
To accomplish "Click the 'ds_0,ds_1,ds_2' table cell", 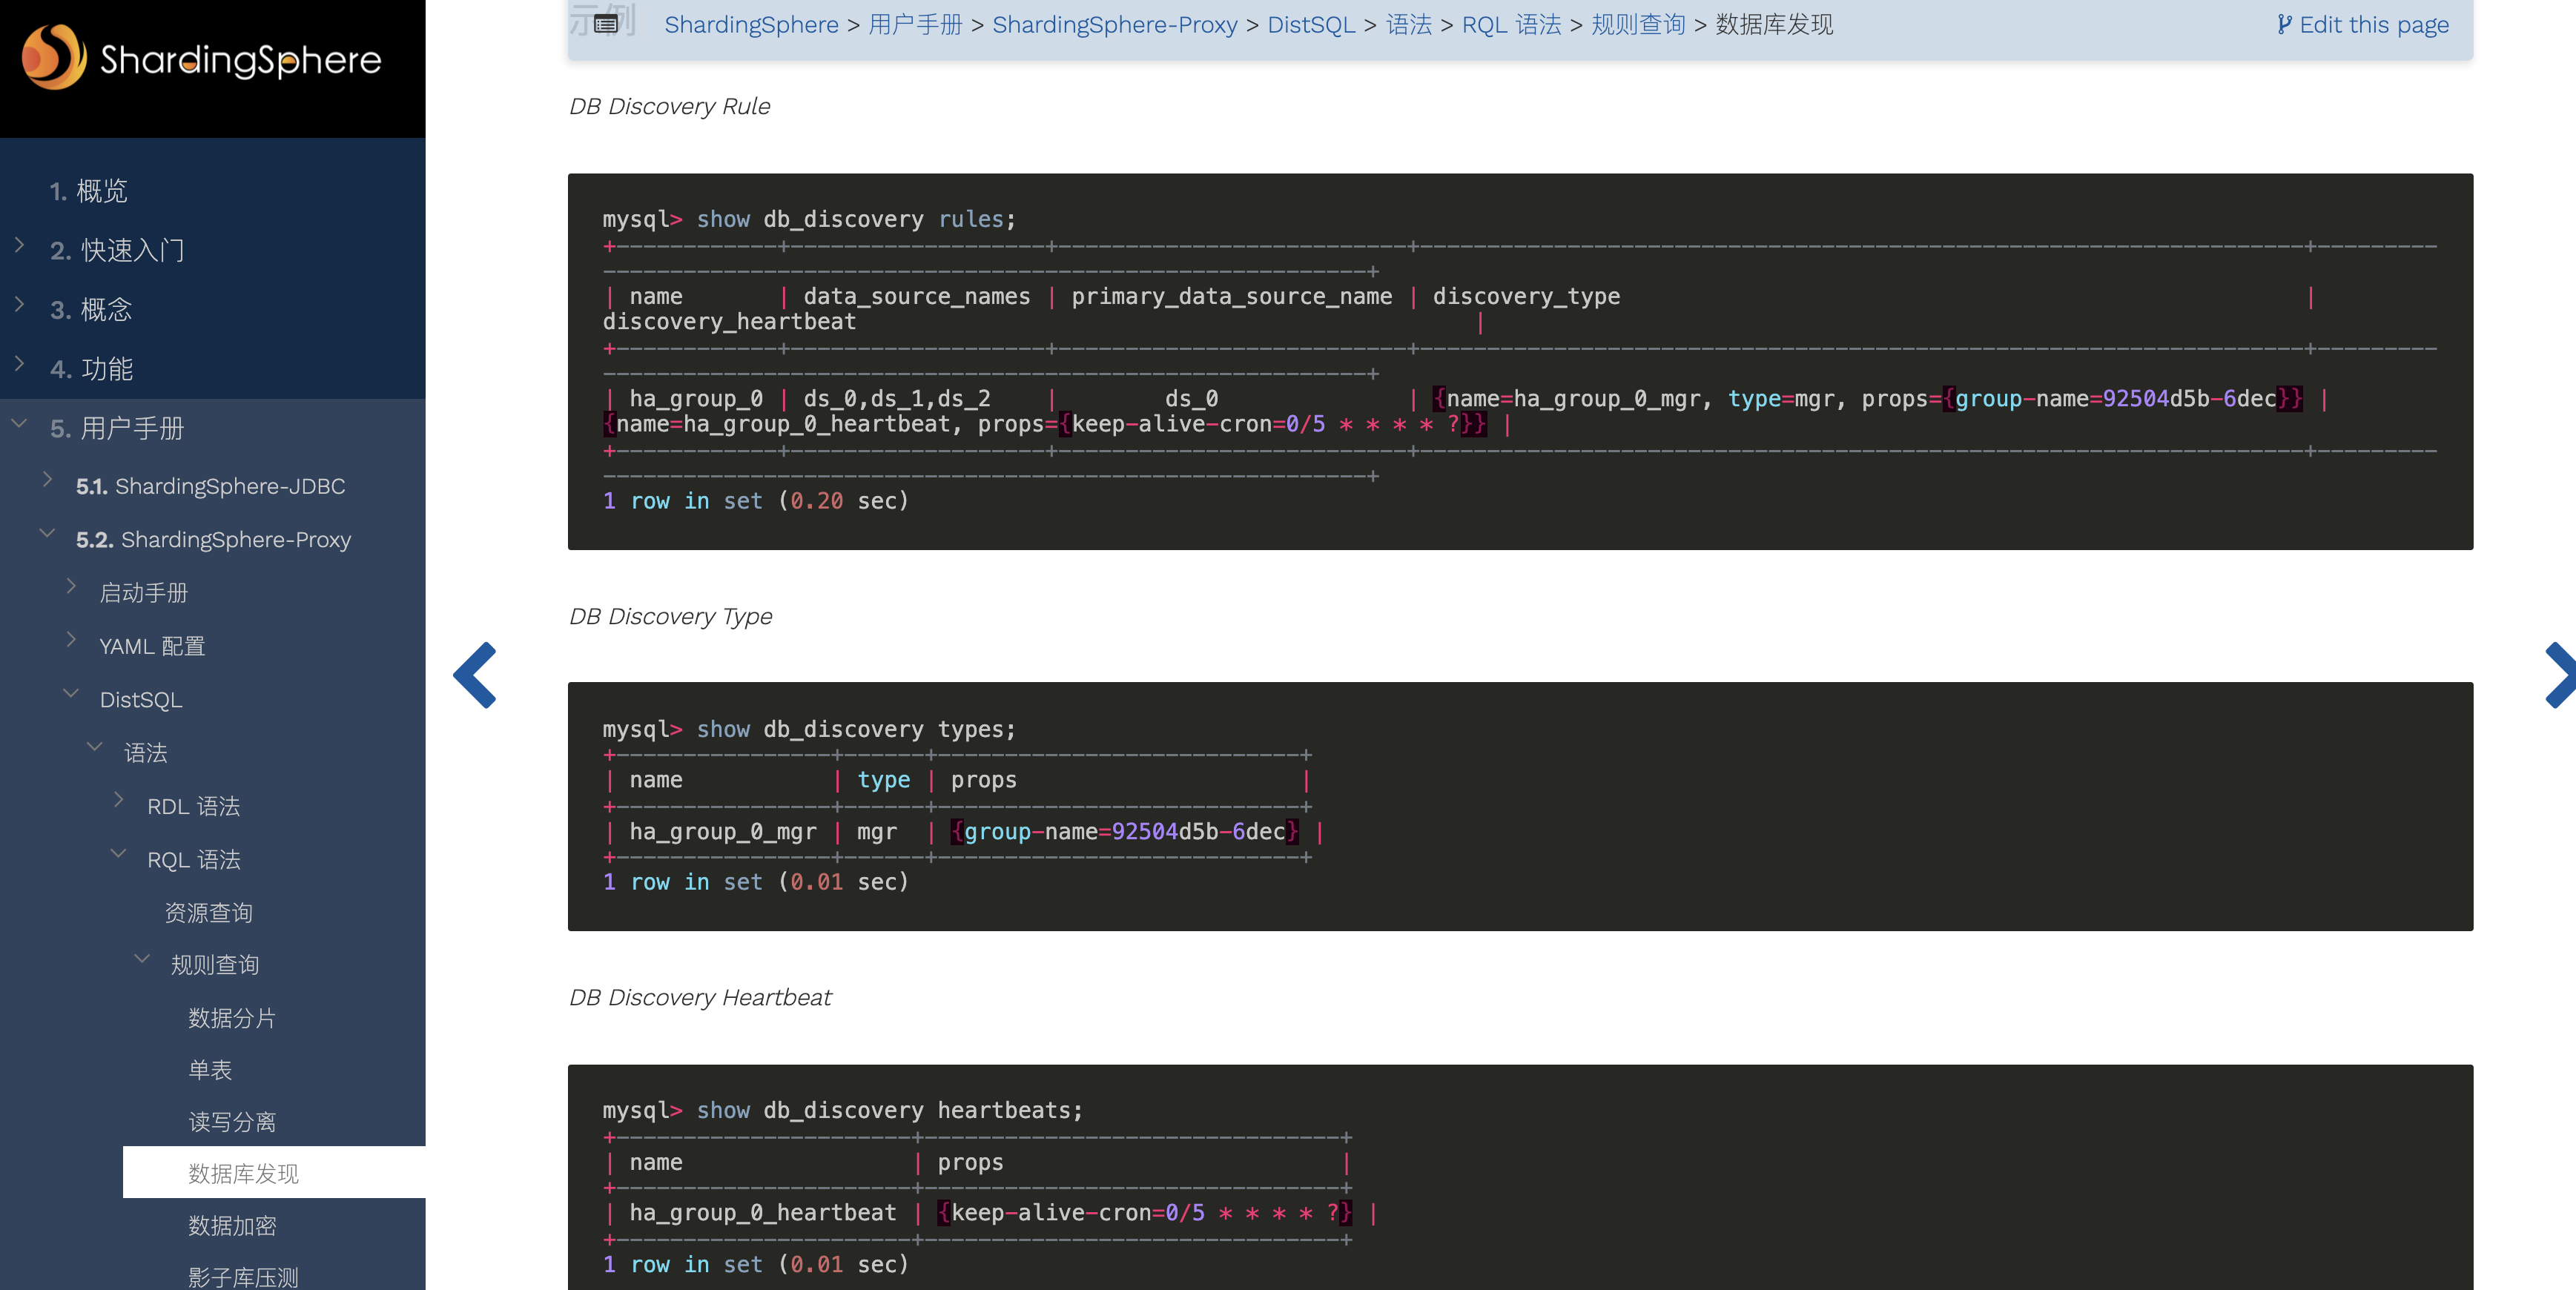I will point(897,398).
